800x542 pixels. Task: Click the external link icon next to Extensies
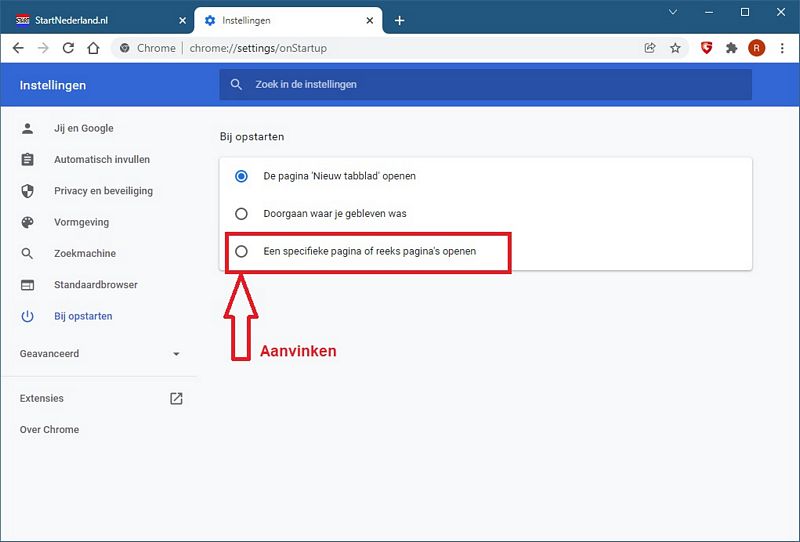pyautogui.click(x=176, y=398)
